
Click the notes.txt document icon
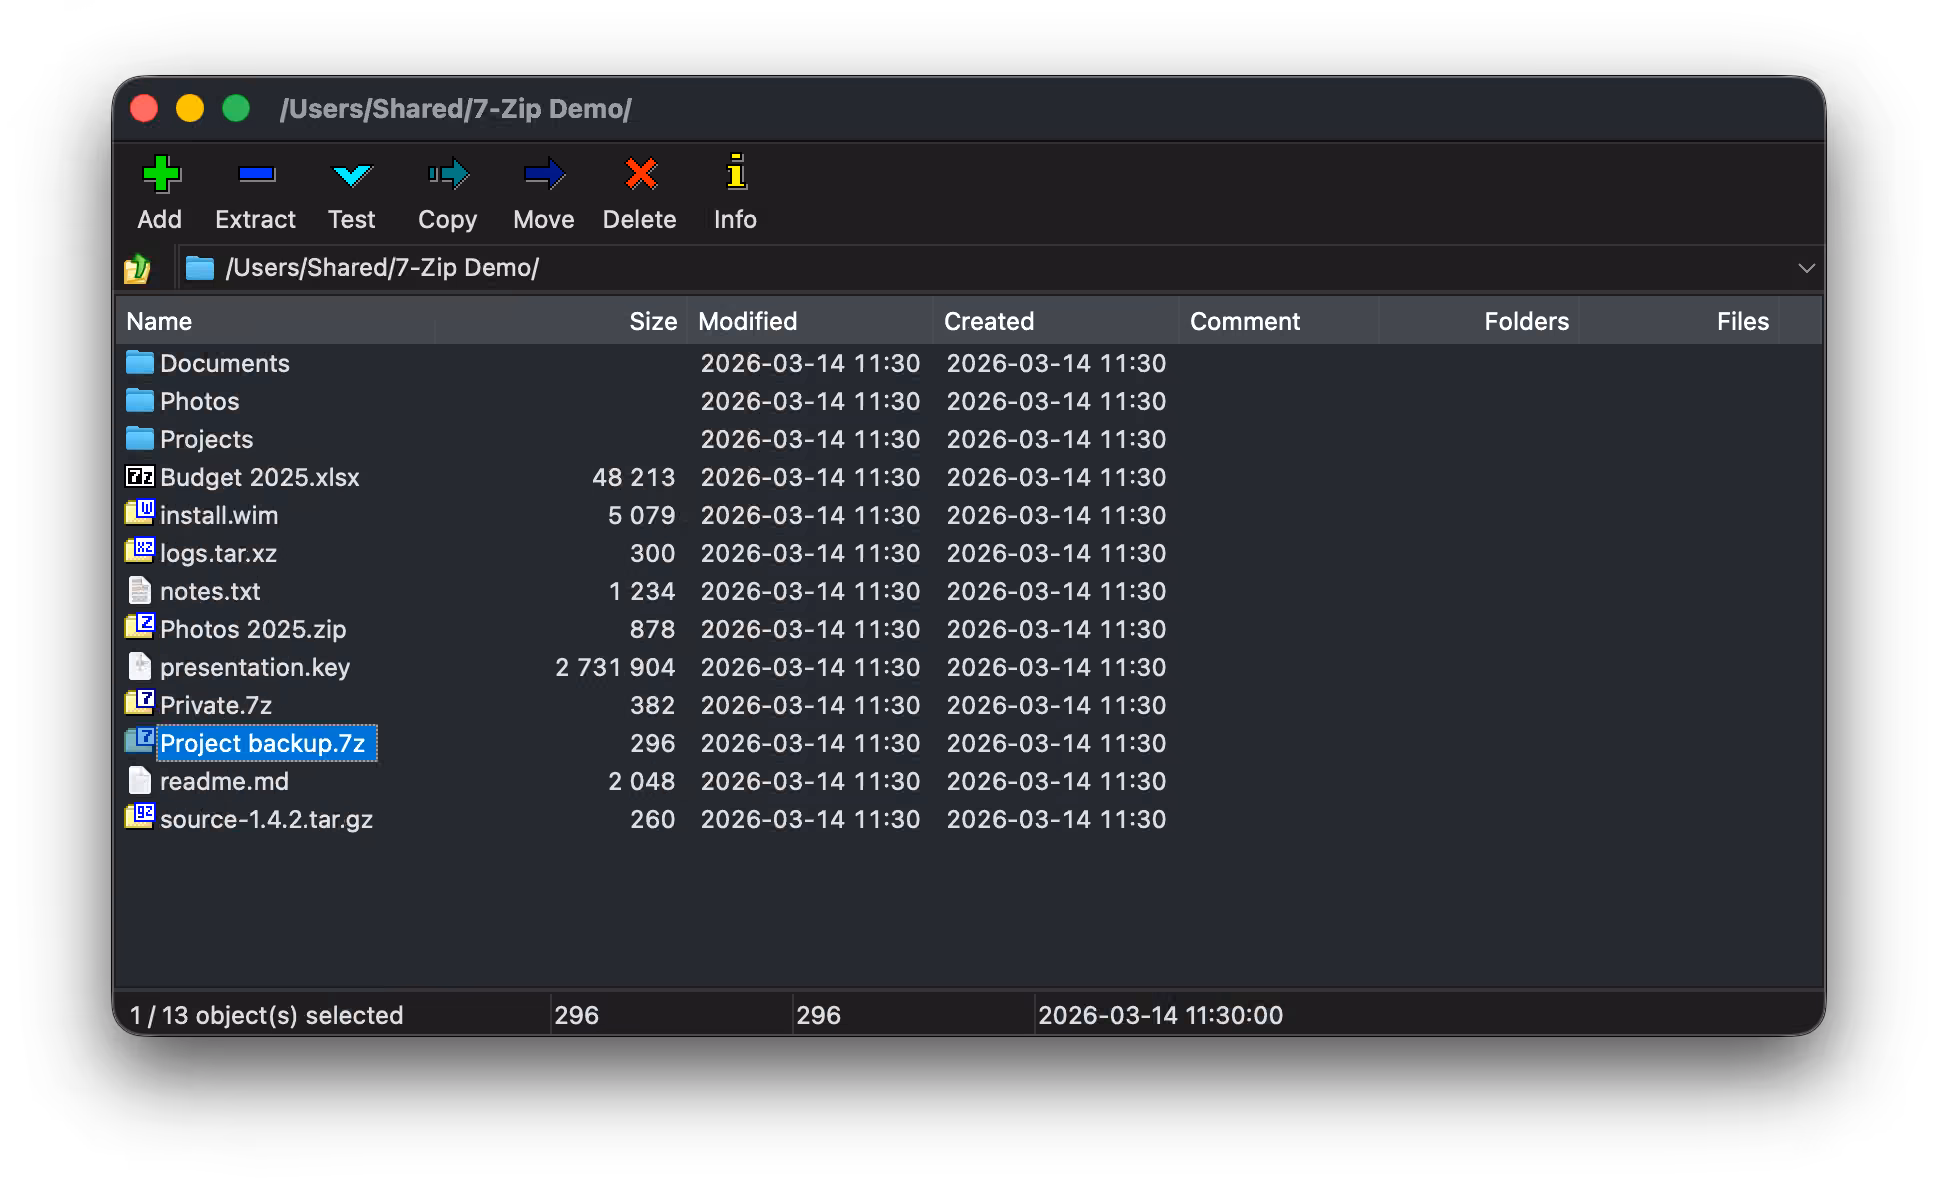[x=140, y=590]
